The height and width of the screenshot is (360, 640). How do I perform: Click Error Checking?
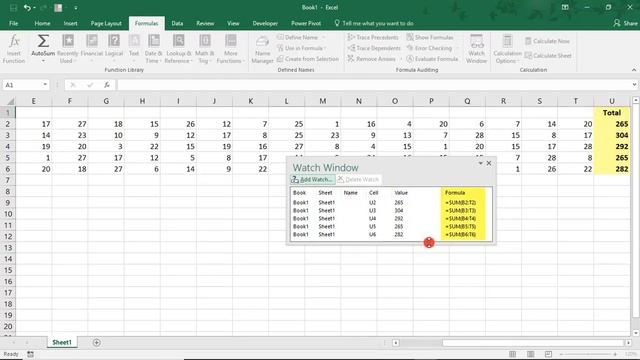pos(429,48)
